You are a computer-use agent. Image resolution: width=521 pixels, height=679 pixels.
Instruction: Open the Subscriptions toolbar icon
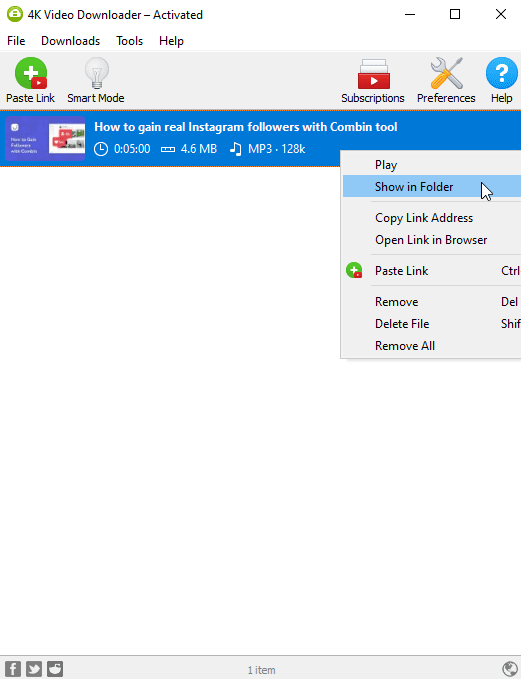coord(373,74)
